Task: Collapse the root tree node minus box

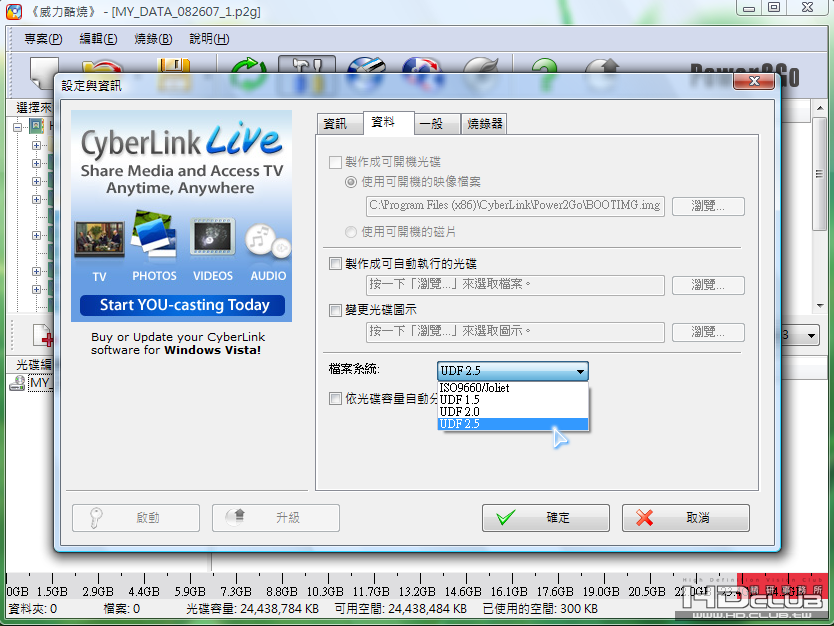Action: (18, 127)
